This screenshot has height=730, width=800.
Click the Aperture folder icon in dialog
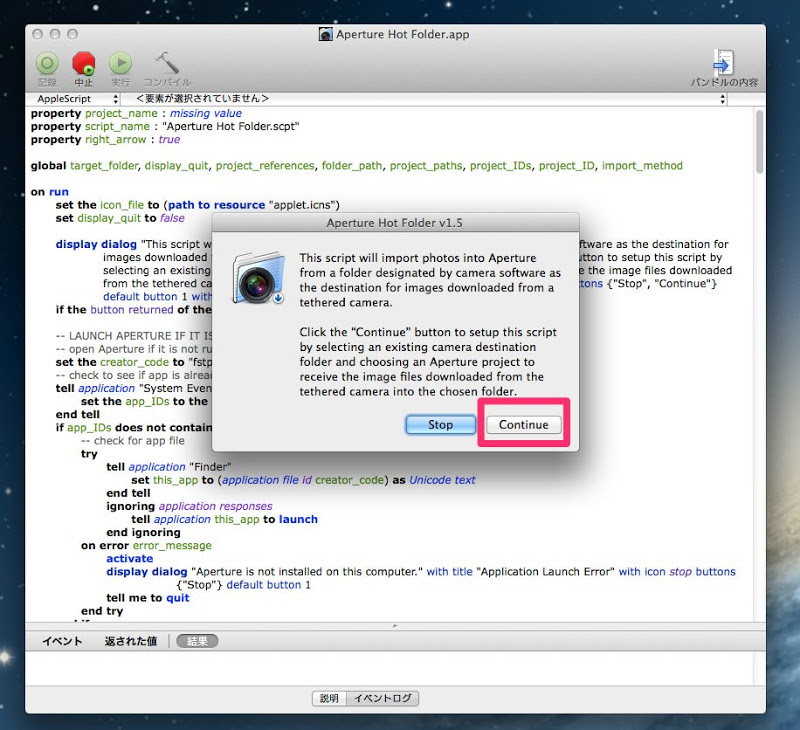point(259,278)
